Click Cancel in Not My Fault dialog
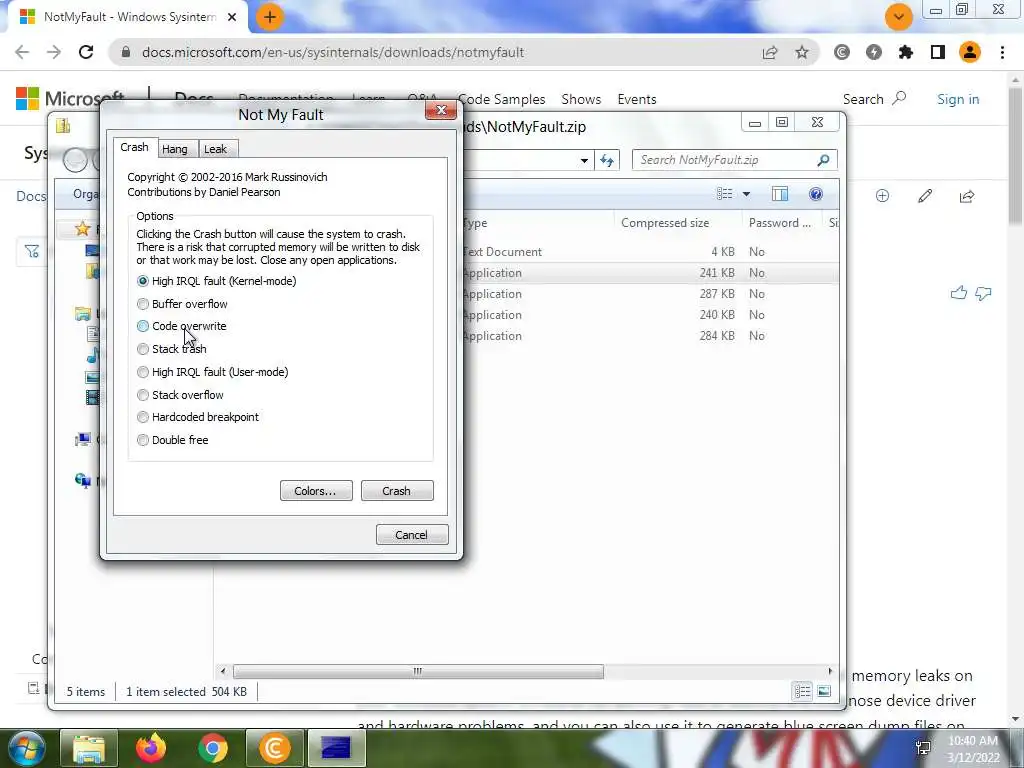 (x=412, y=534)
